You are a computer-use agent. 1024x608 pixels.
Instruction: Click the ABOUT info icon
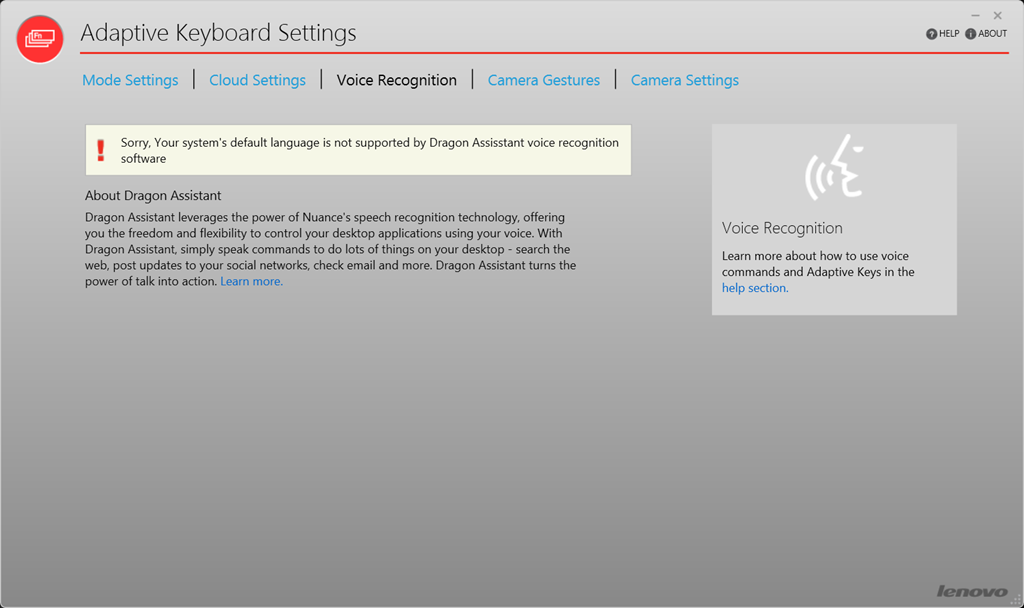pos(970,34)
